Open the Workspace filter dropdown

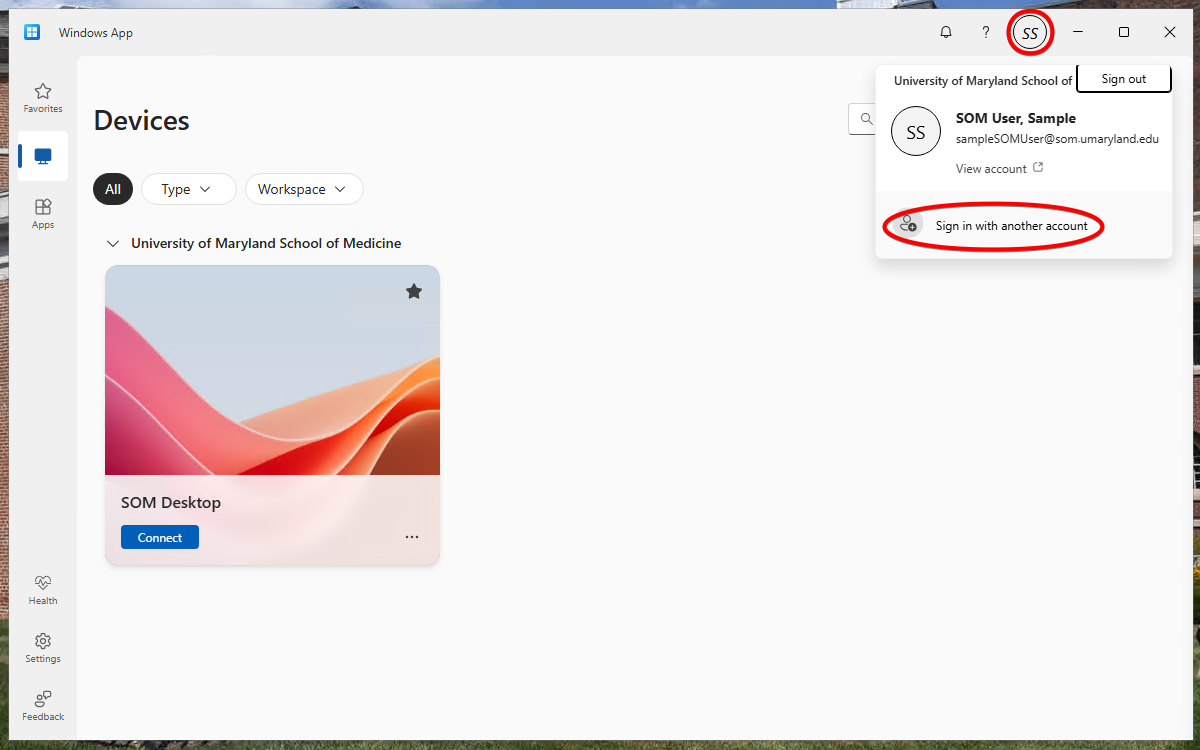coord(303,189)
